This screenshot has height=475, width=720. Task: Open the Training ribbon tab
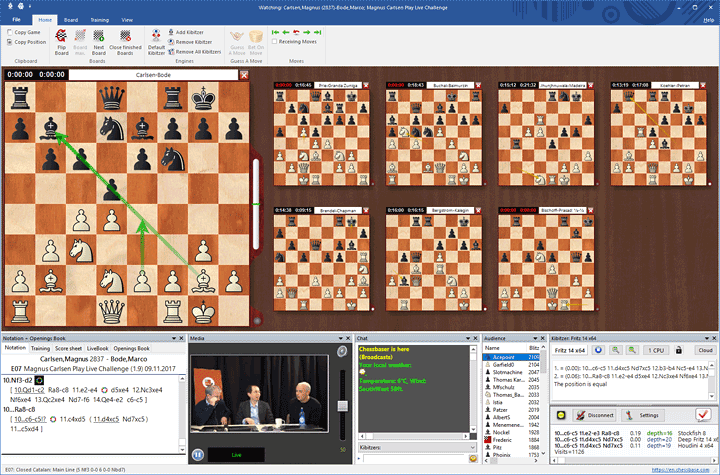coord(99,19)
